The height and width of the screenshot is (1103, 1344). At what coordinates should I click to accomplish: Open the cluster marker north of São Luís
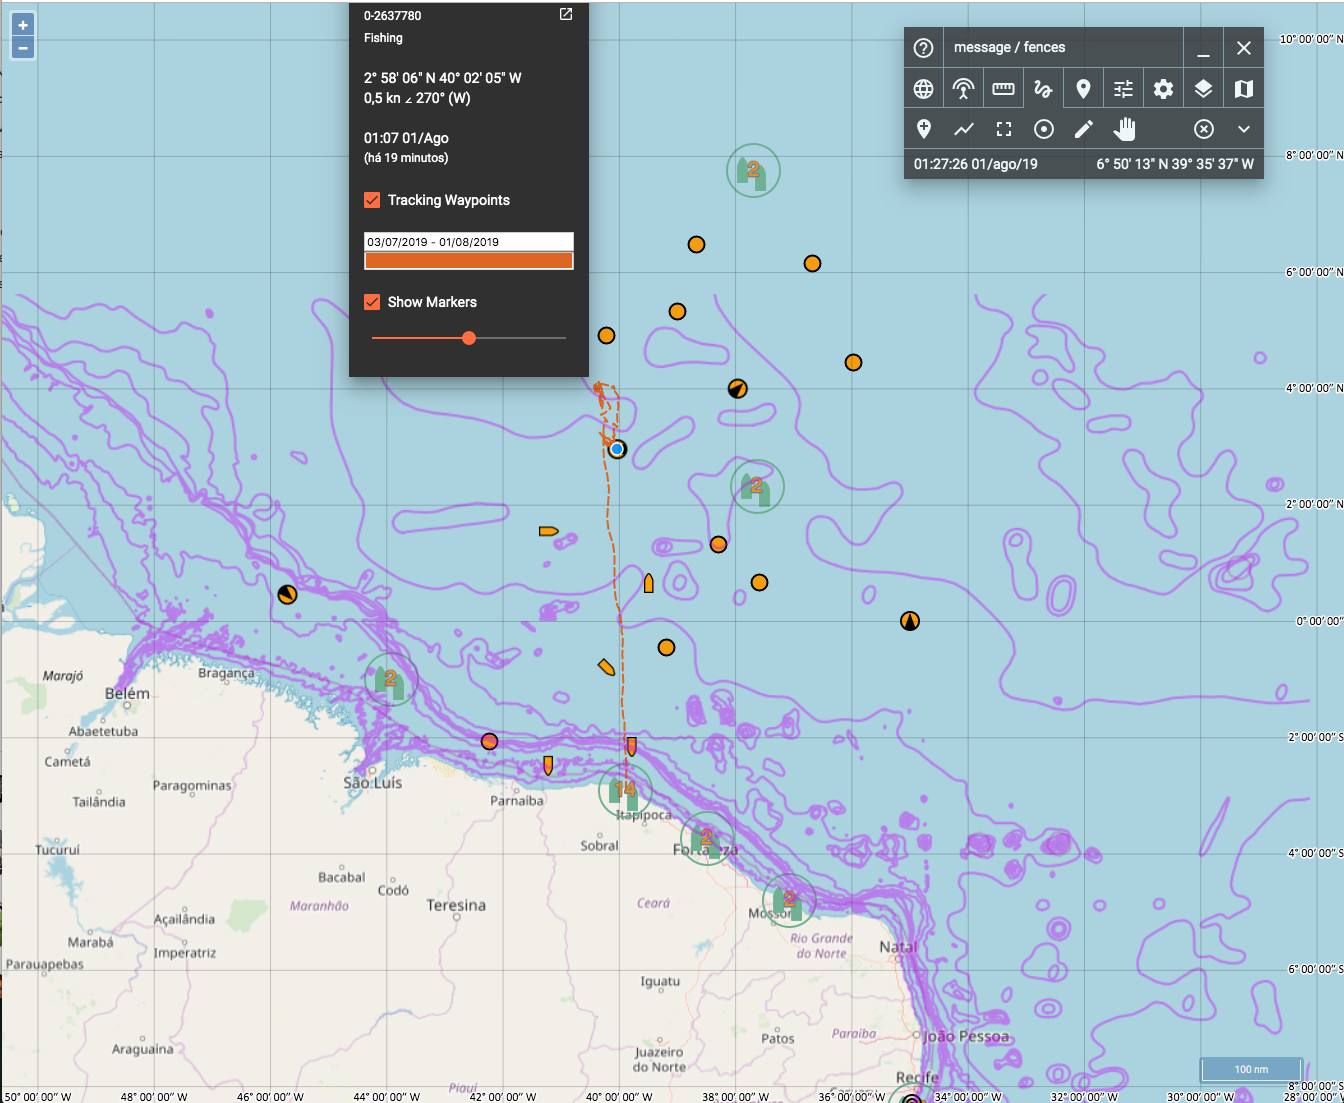[x=390, y=680]
